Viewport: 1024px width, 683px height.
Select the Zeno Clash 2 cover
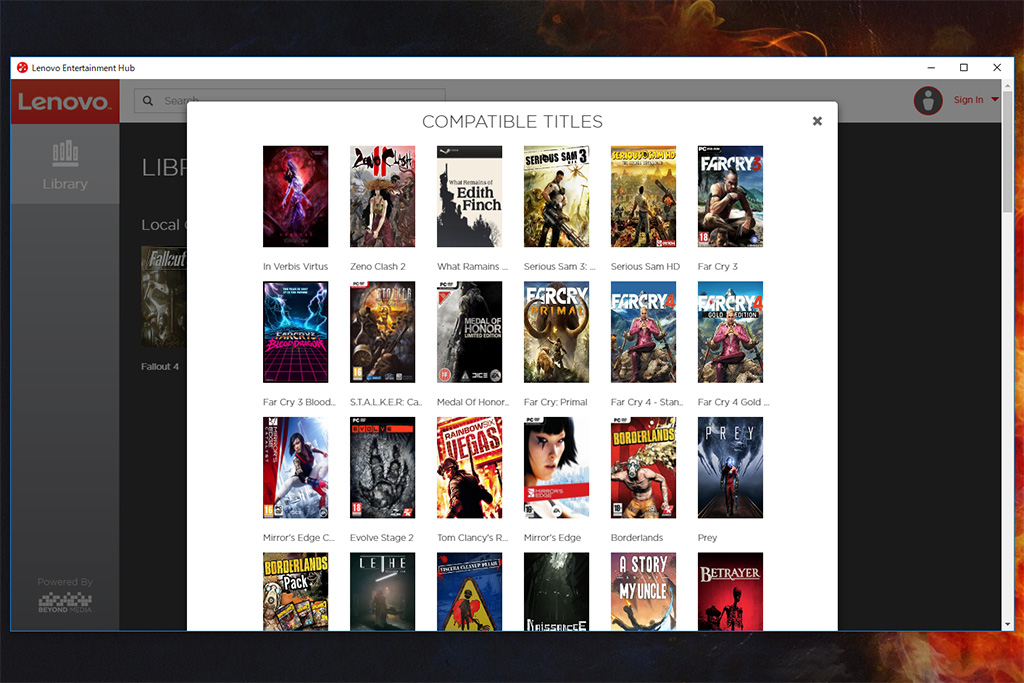click(x=382, y=197)
